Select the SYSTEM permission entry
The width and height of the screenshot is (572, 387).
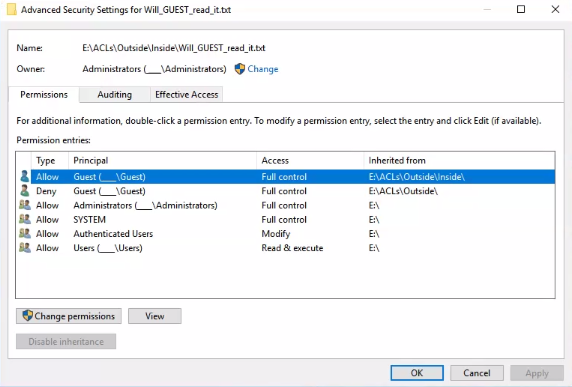click(286, 219)
